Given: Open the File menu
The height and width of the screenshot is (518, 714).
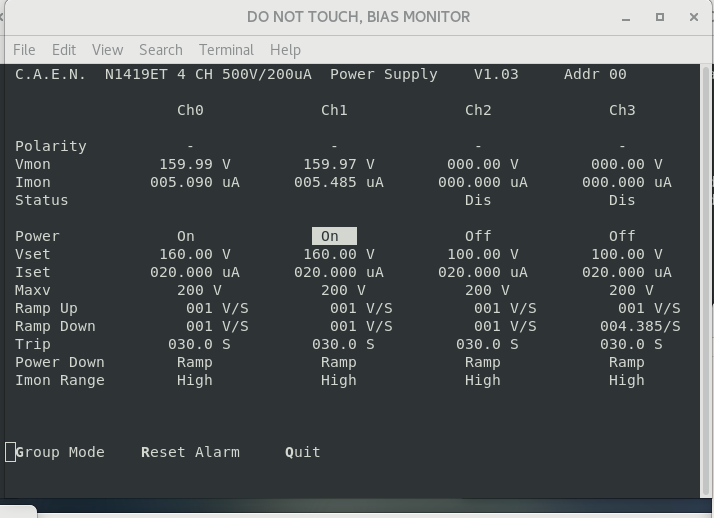Looking at the screenshot, I should [x=24, y=50].
